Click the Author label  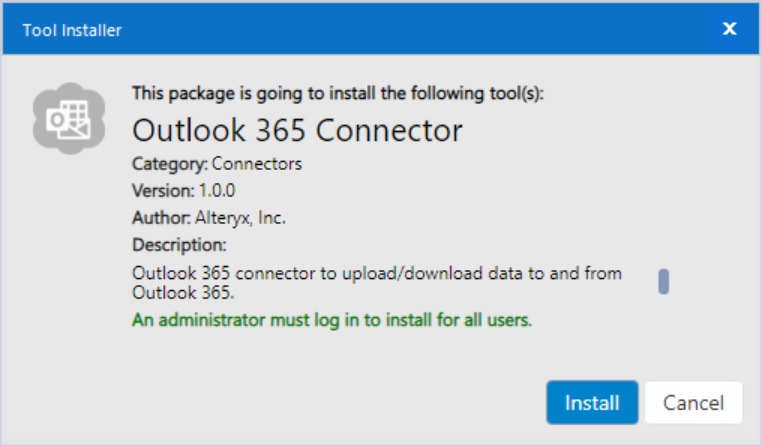coord(161,218)
